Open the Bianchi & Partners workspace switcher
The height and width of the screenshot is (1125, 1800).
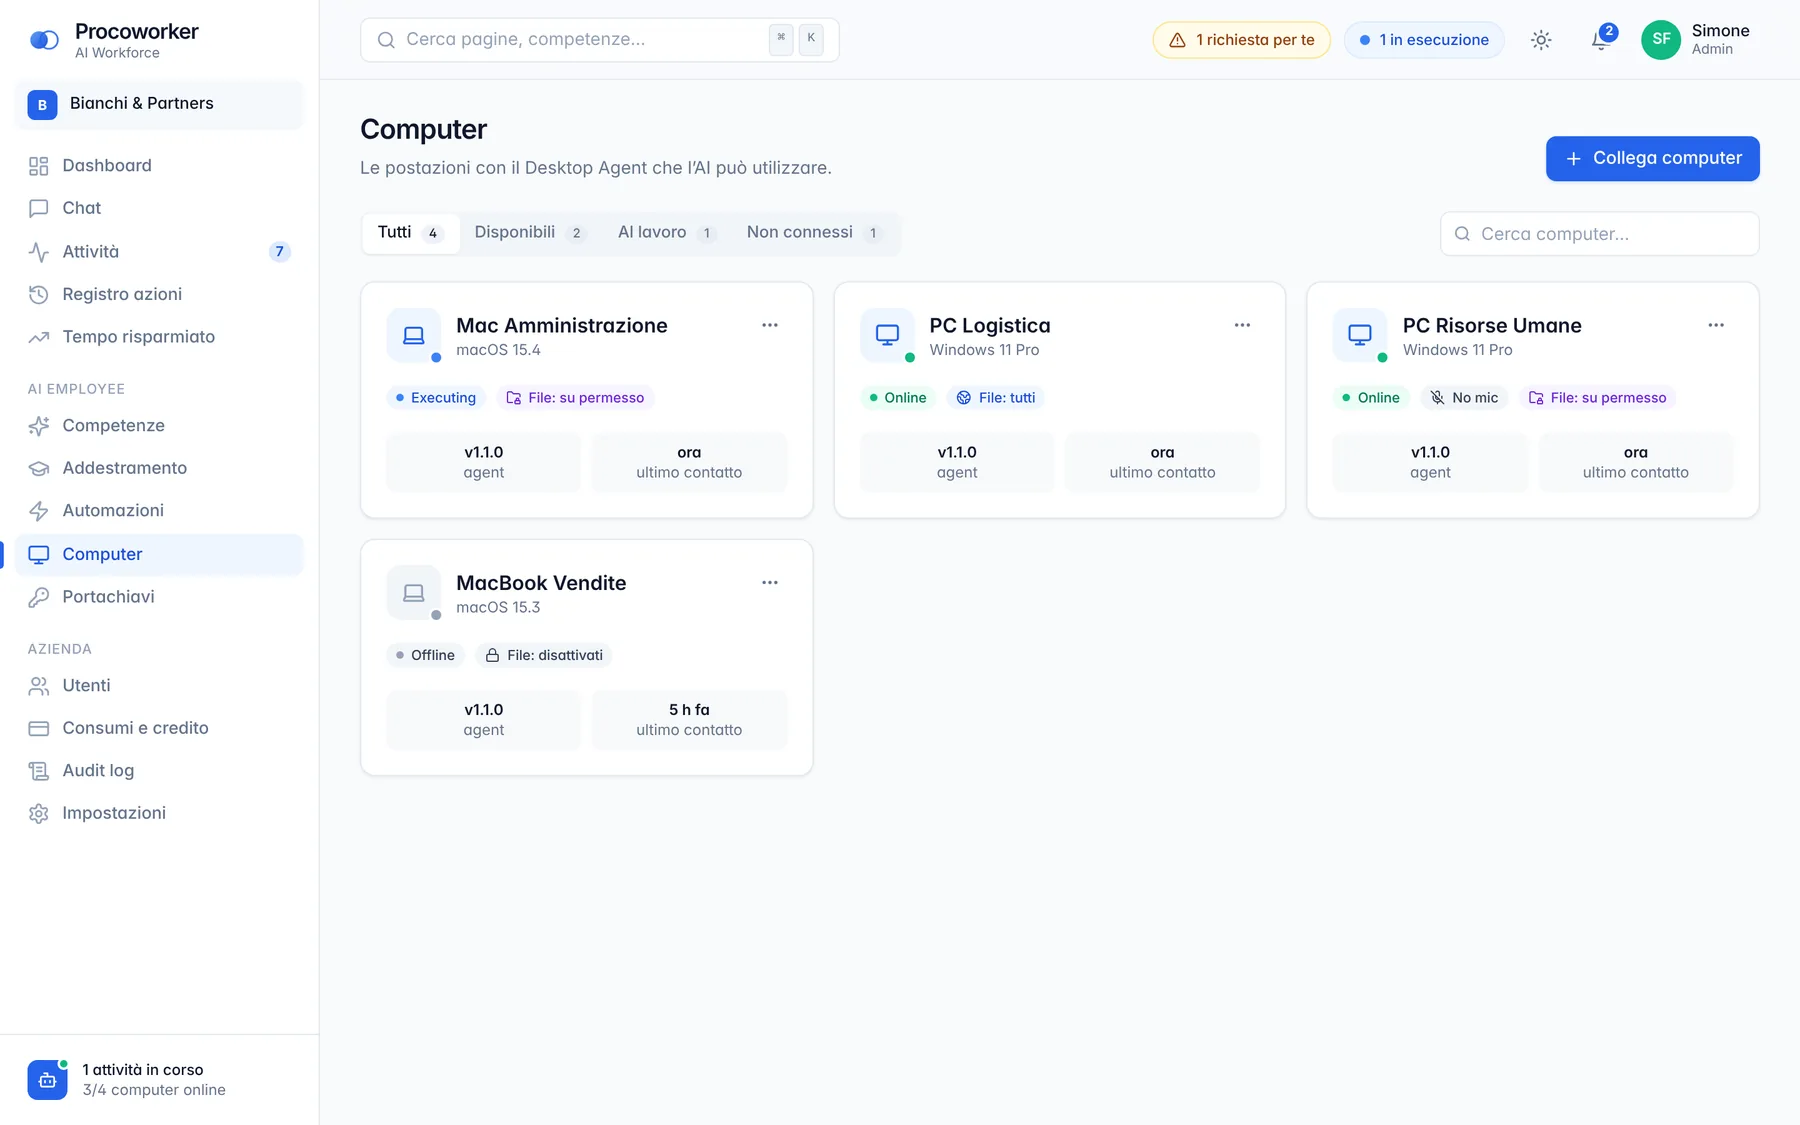click(x=159, y=104)
